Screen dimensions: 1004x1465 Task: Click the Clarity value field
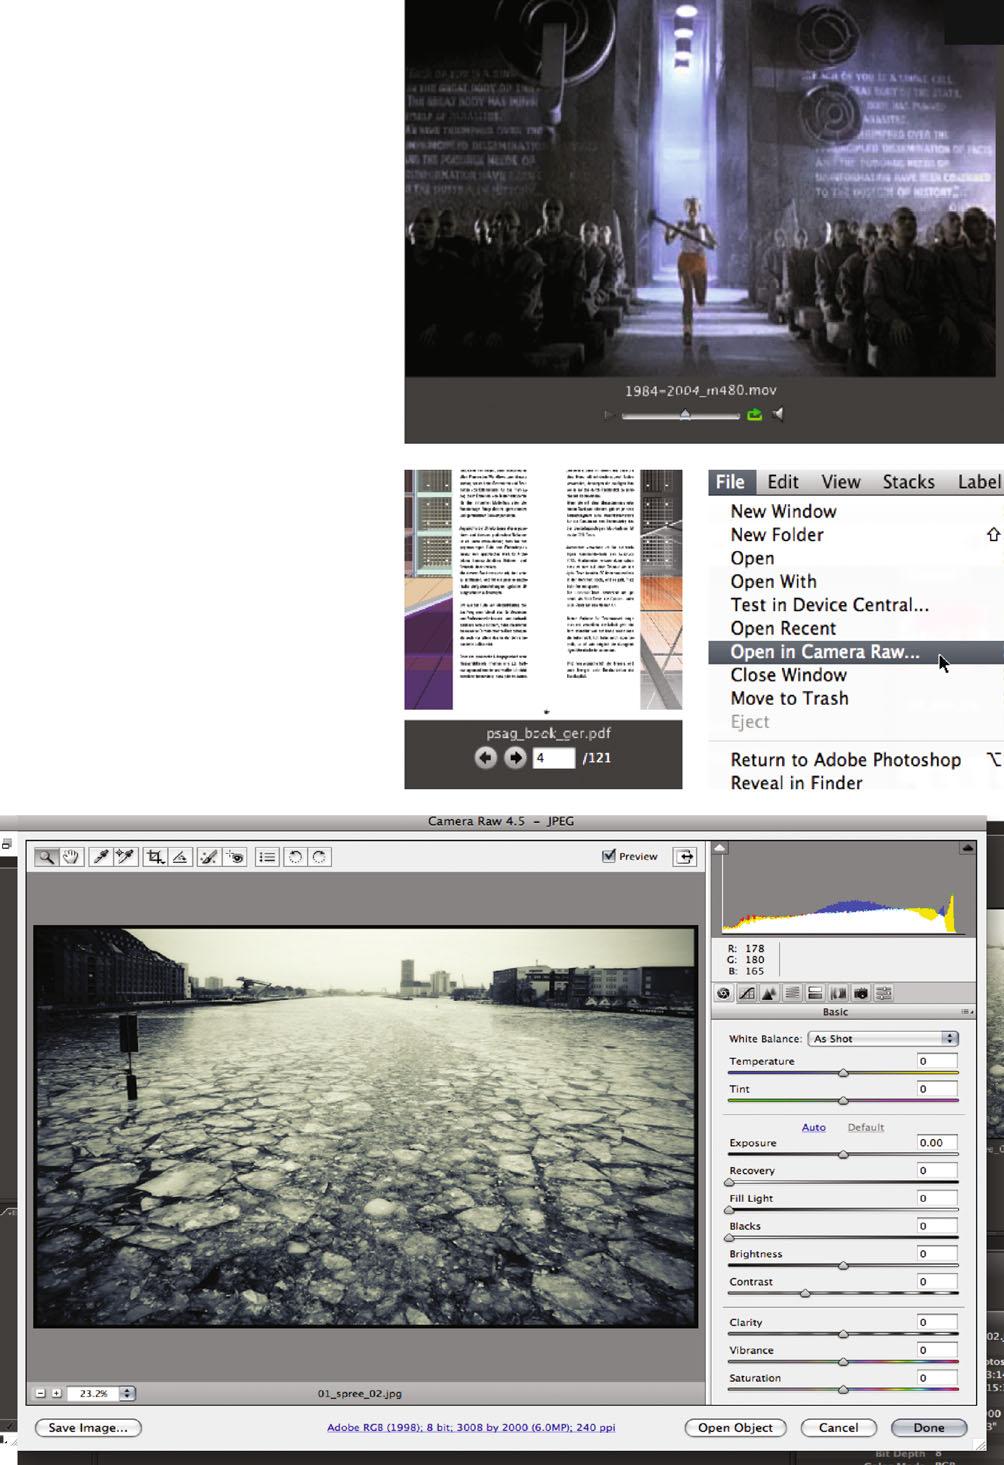click(937, 1322)
